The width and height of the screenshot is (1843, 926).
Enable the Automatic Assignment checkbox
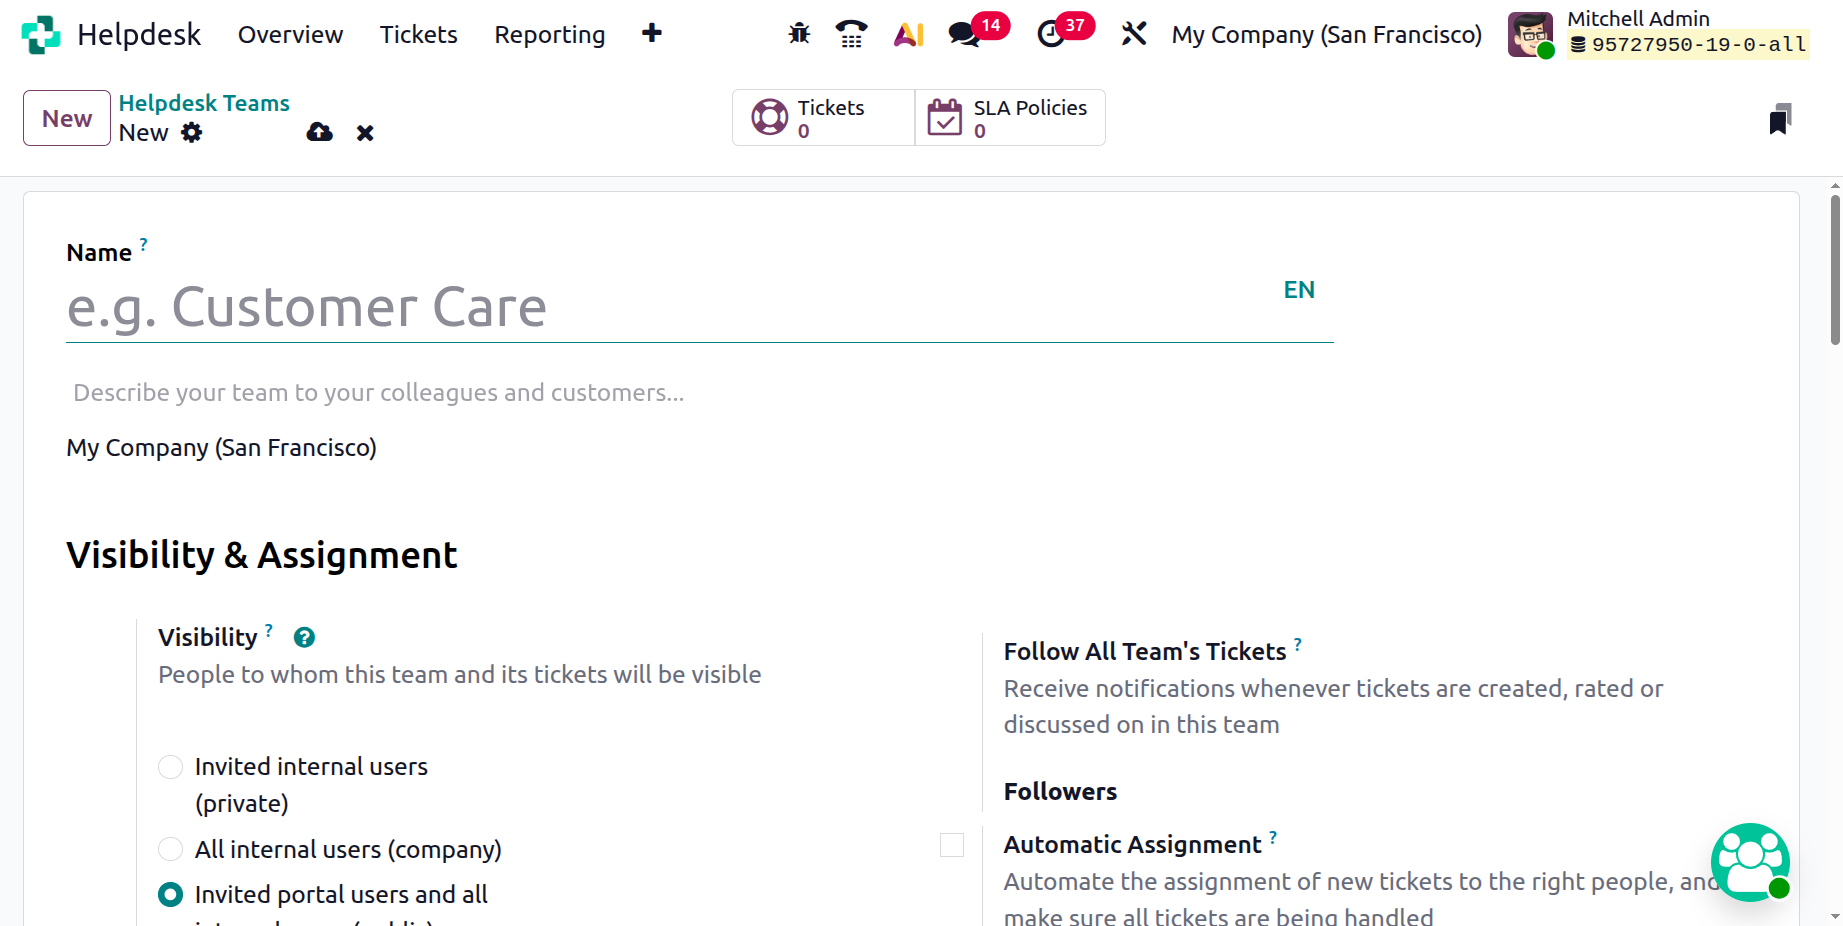(x=952, y=845)
